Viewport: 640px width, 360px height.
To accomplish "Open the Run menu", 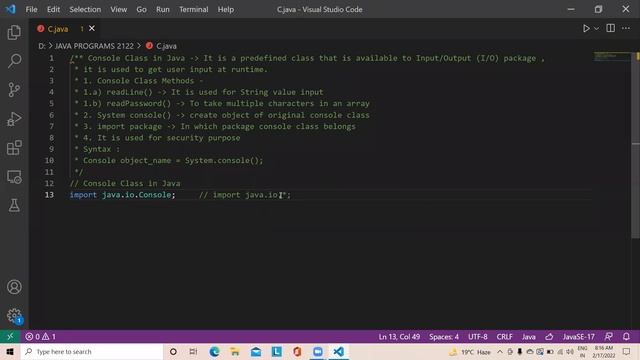I will (x=162, y=9).
